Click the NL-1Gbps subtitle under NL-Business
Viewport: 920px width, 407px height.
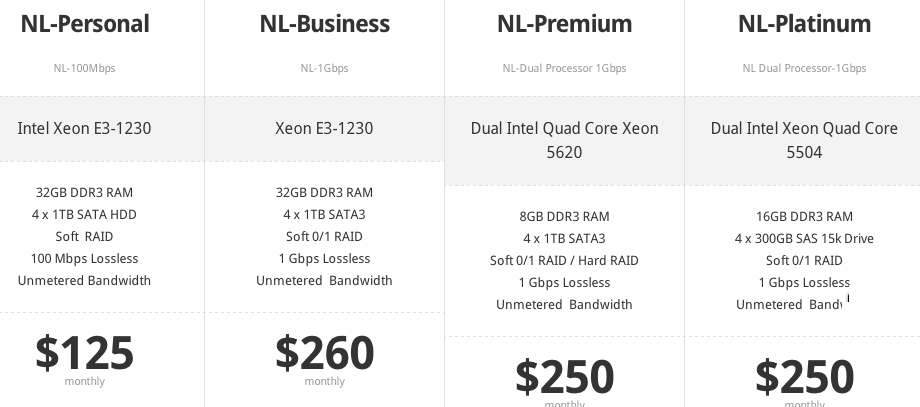[x=324, y=69]
